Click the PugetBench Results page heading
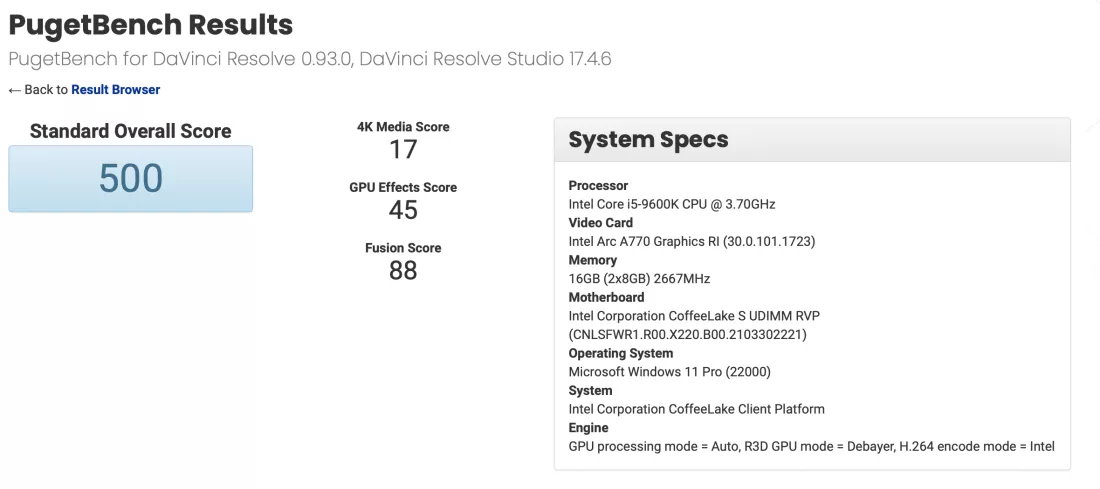 coord(151,25)
